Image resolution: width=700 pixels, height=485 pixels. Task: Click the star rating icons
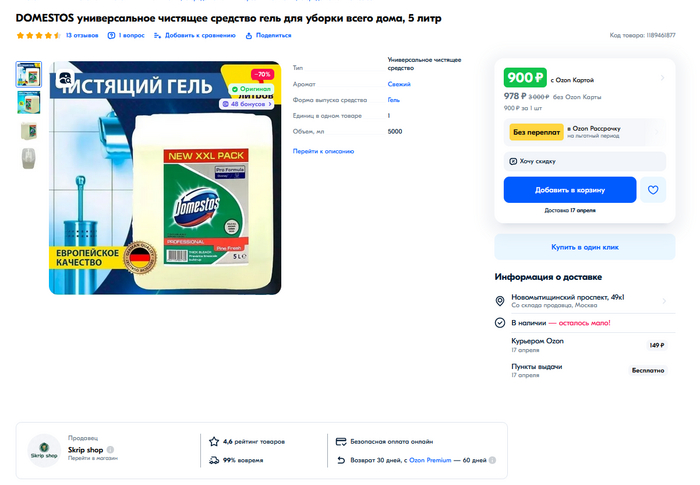[x=38, y=35]
